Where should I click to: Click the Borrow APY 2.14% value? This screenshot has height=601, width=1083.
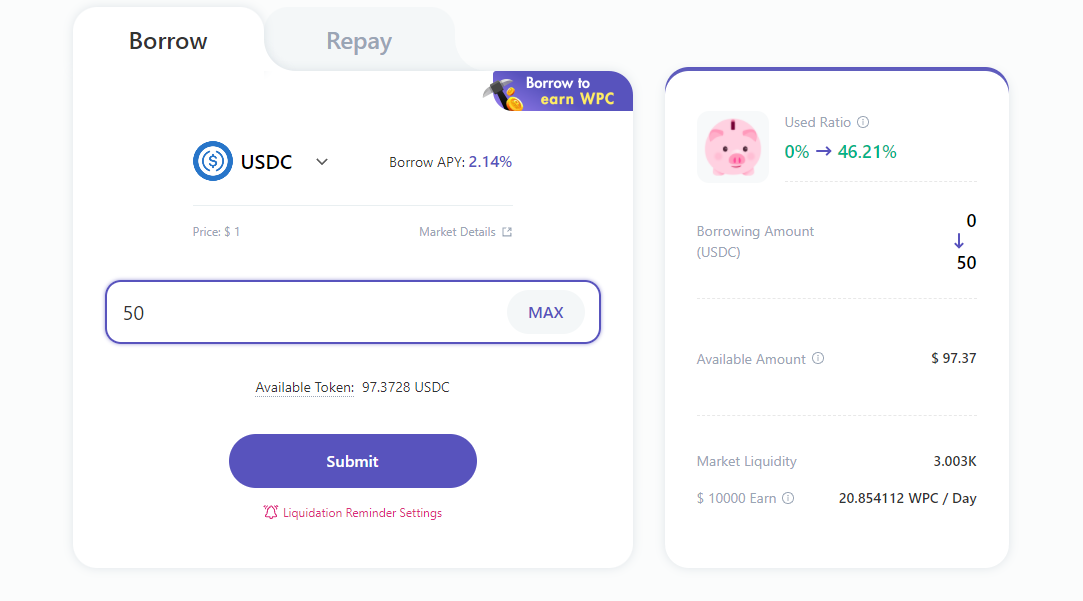490,162
